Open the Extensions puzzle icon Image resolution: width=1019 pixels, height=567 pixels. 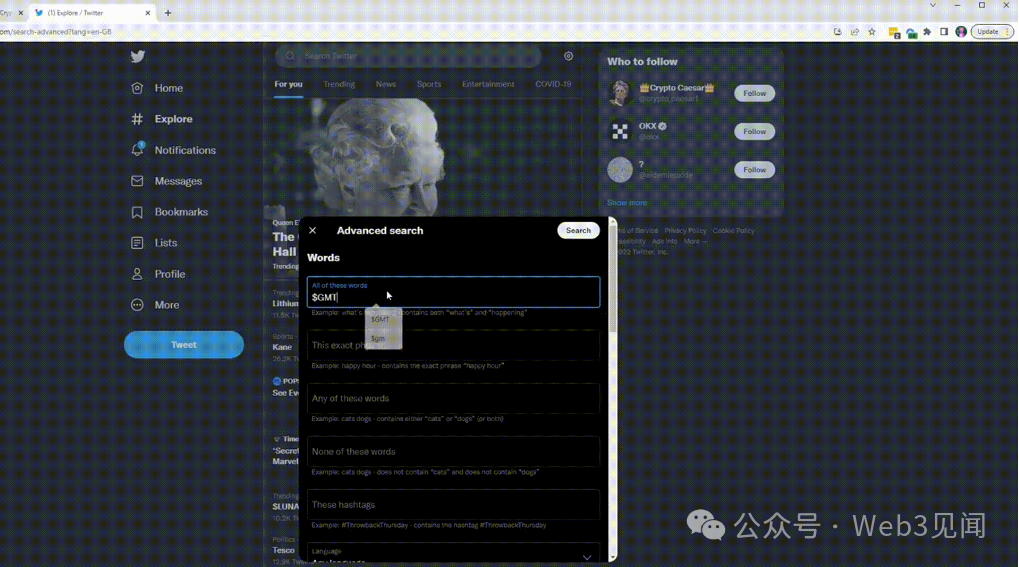tap(927, 31)
